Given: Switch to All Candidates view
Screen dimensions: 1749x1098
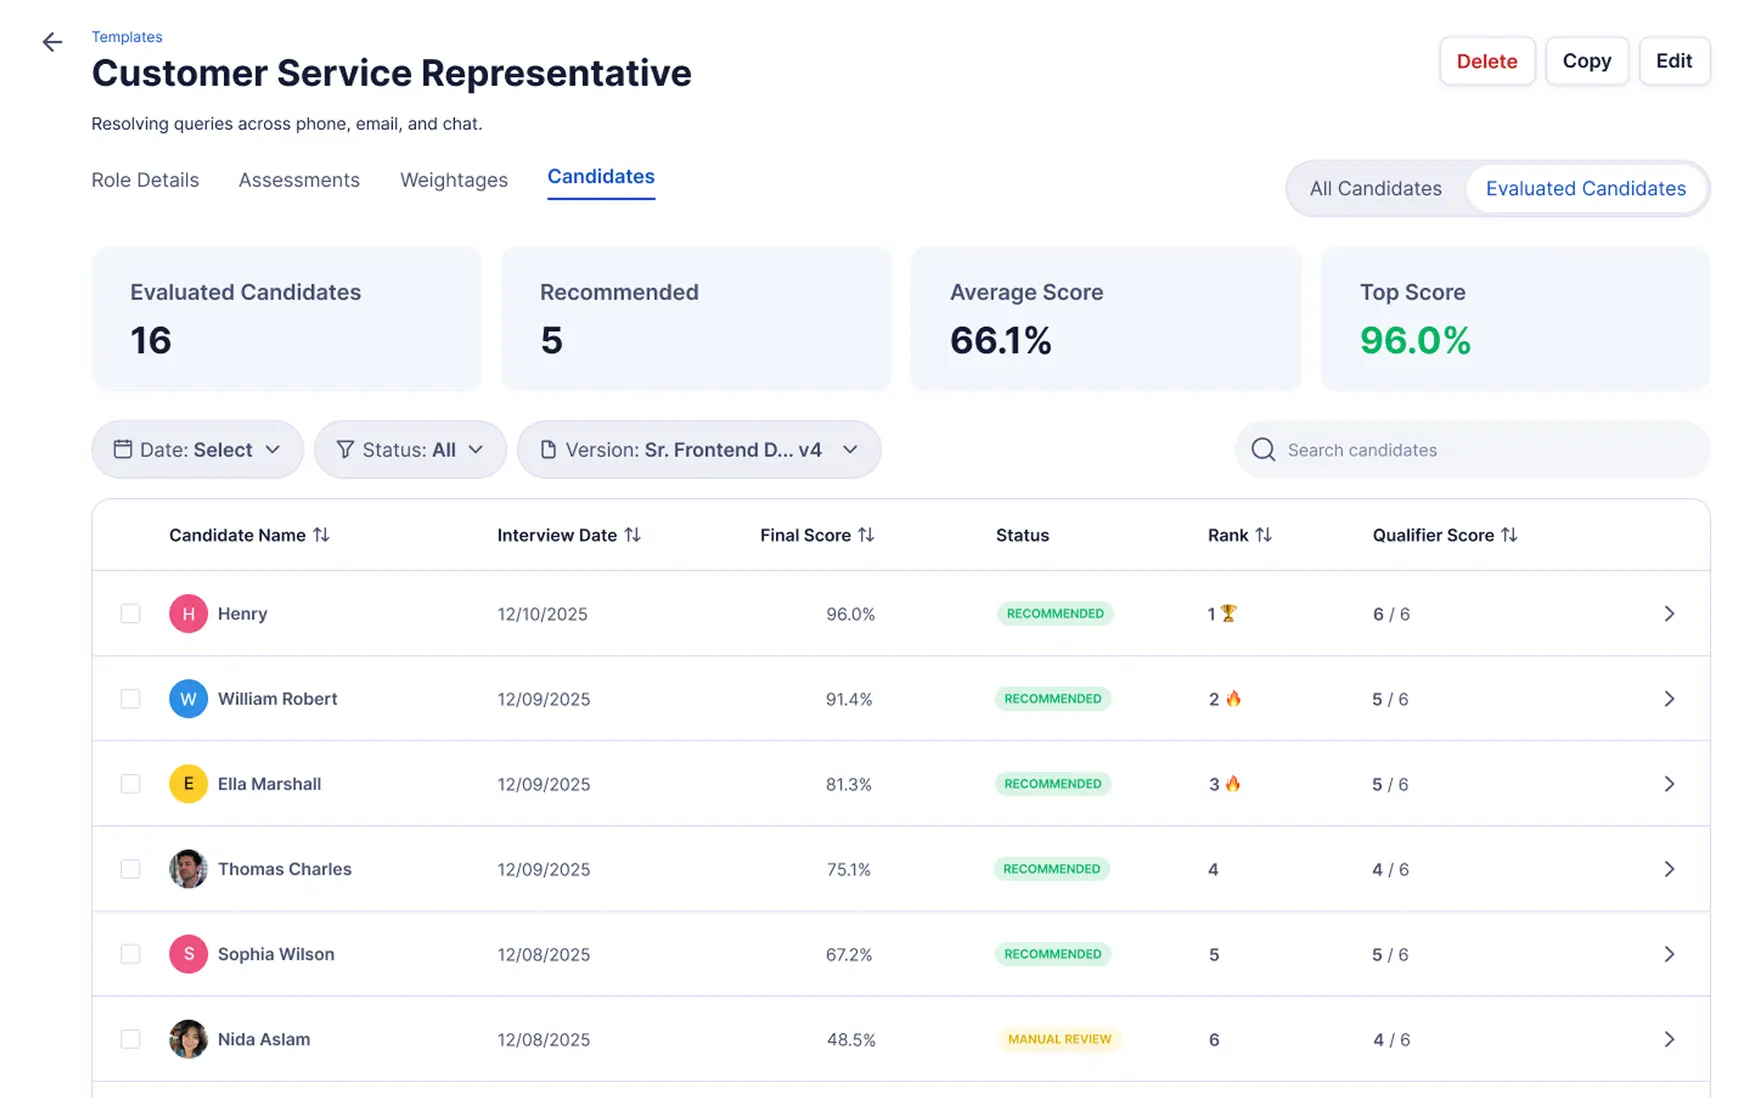Looking at the screenshot, I should pyautogui.click(x=1375, y=189).
